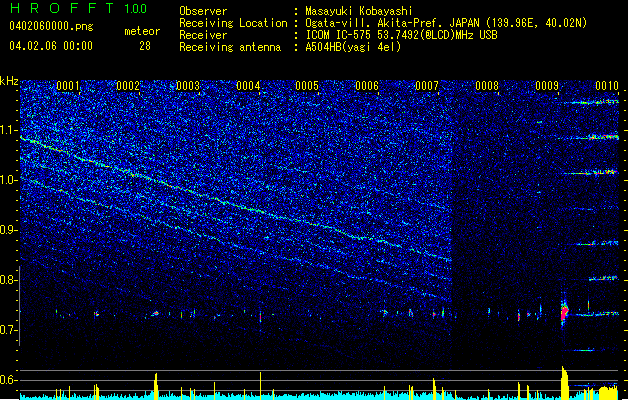Click the Receiving Location value line
Screen dimensions: 629x400
click(446, 23)
